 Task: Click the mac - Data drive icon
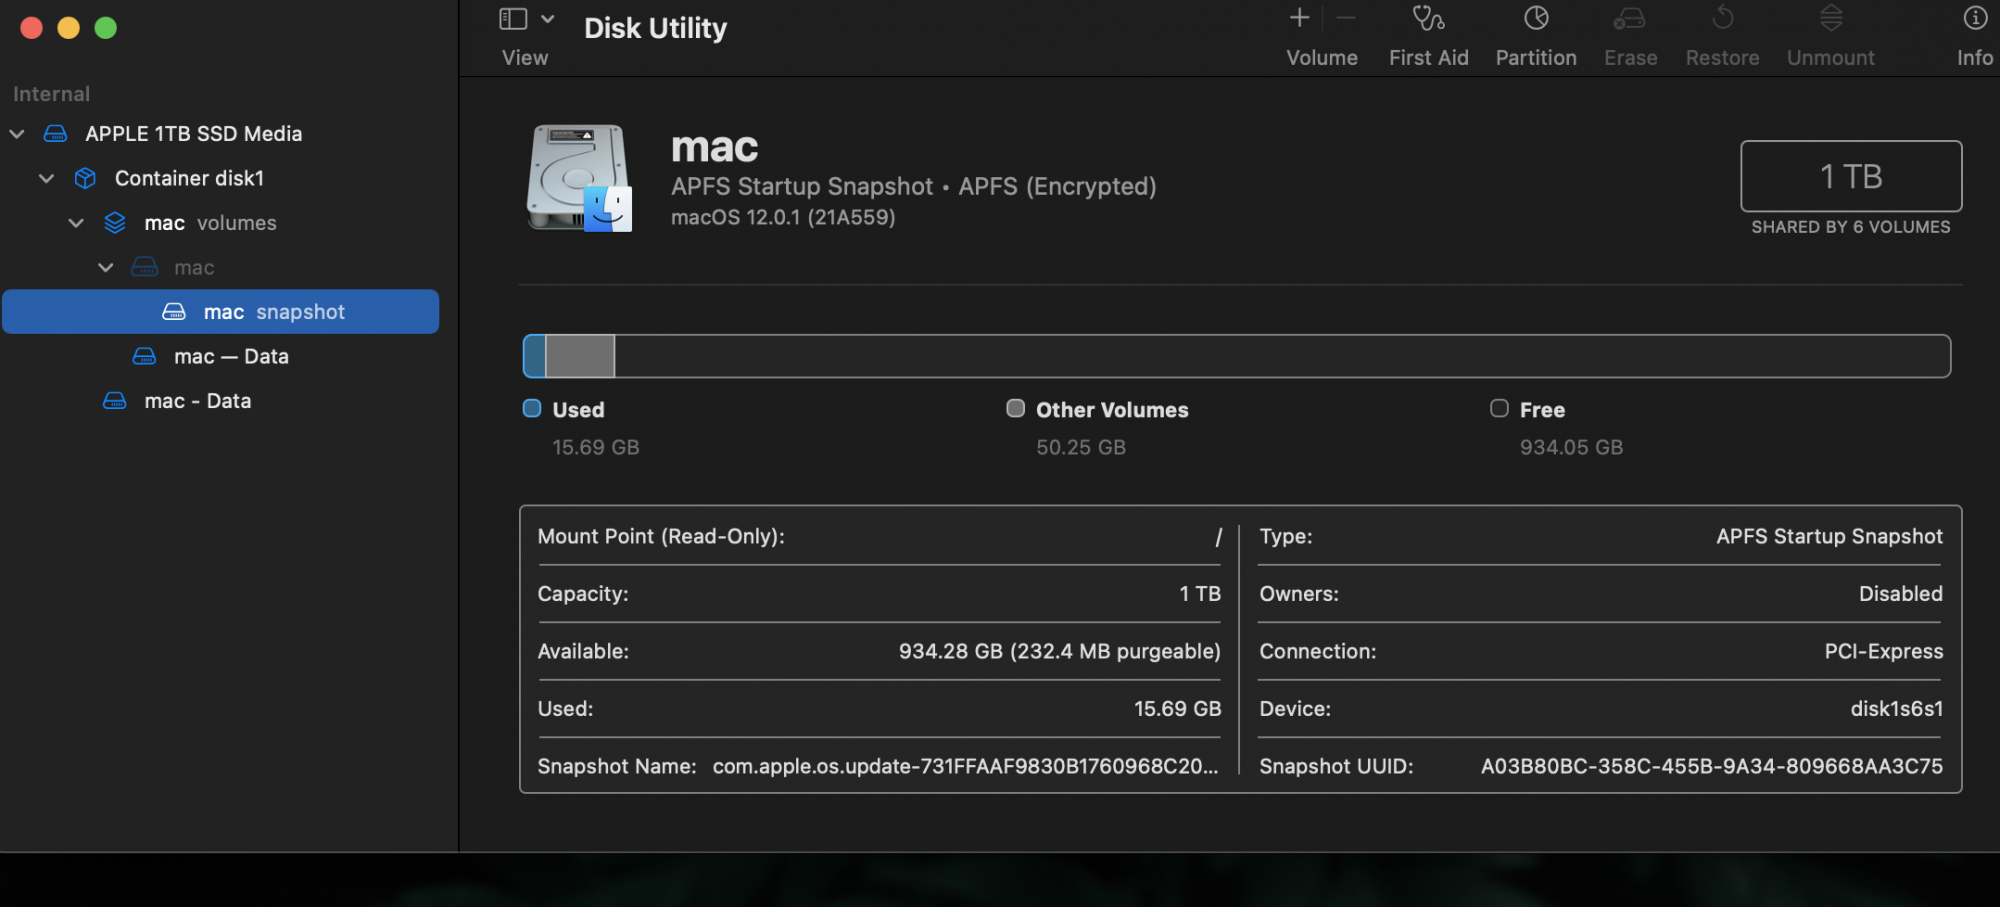pos(115,401)
